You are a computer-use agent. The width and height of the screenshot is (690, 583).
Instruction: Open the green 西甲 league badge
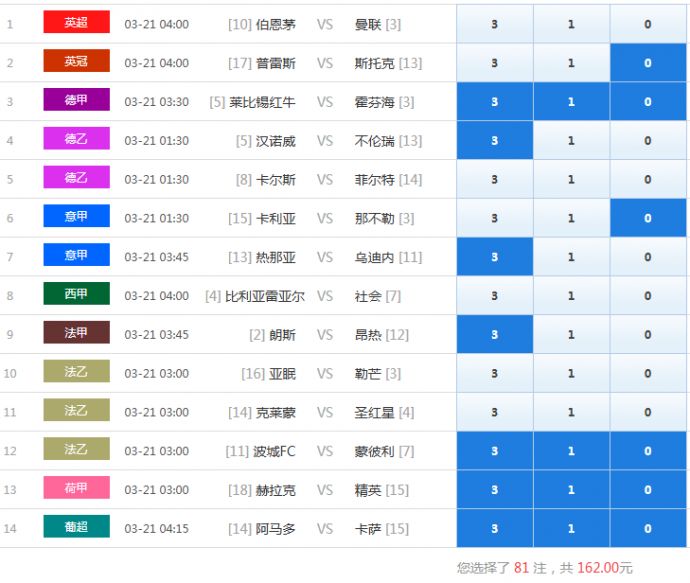76,294
